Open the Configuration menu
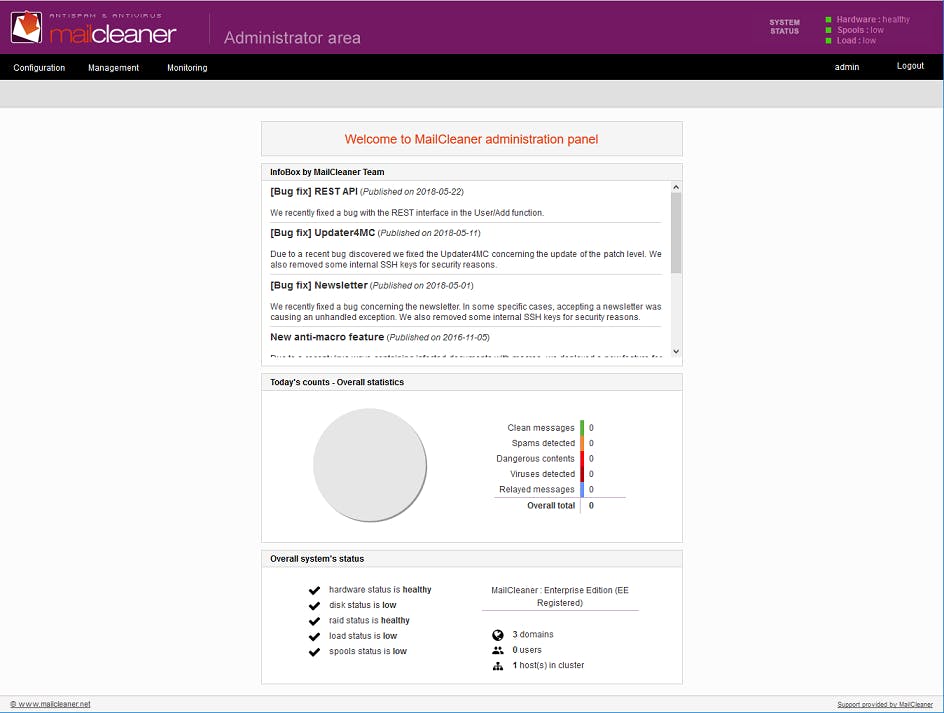Image resolution: width=944 pixels, height=713 pixels. click(x=39, y=67)
